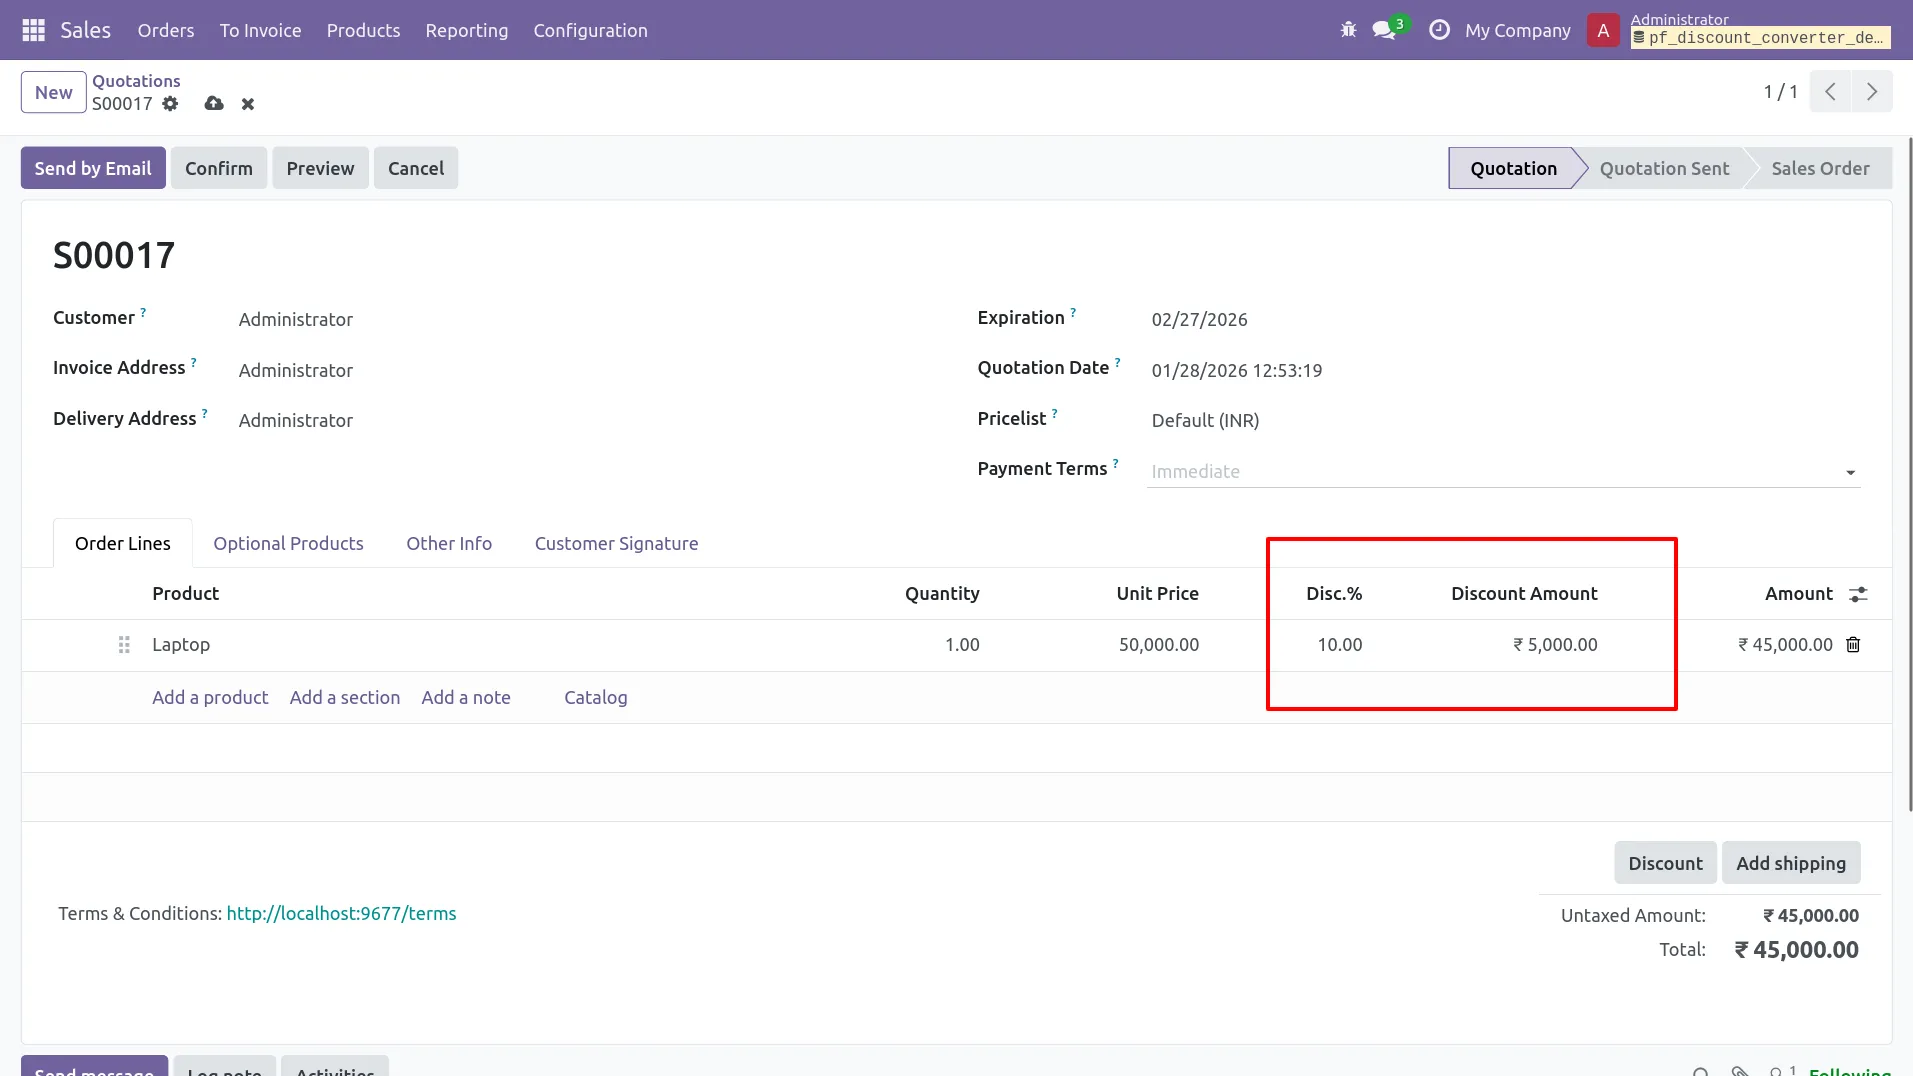
Task: Open the Configuration menu
Action: [590, 30]
